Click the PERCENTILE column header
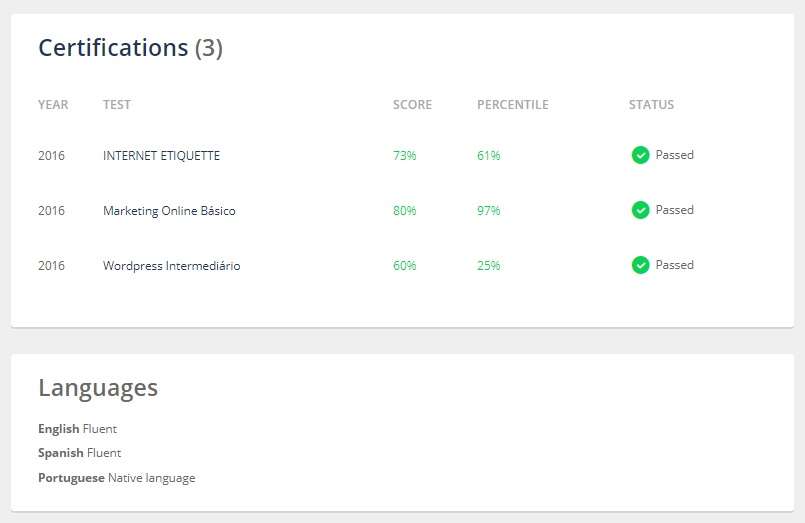The image size is (805, 523). 512,105
